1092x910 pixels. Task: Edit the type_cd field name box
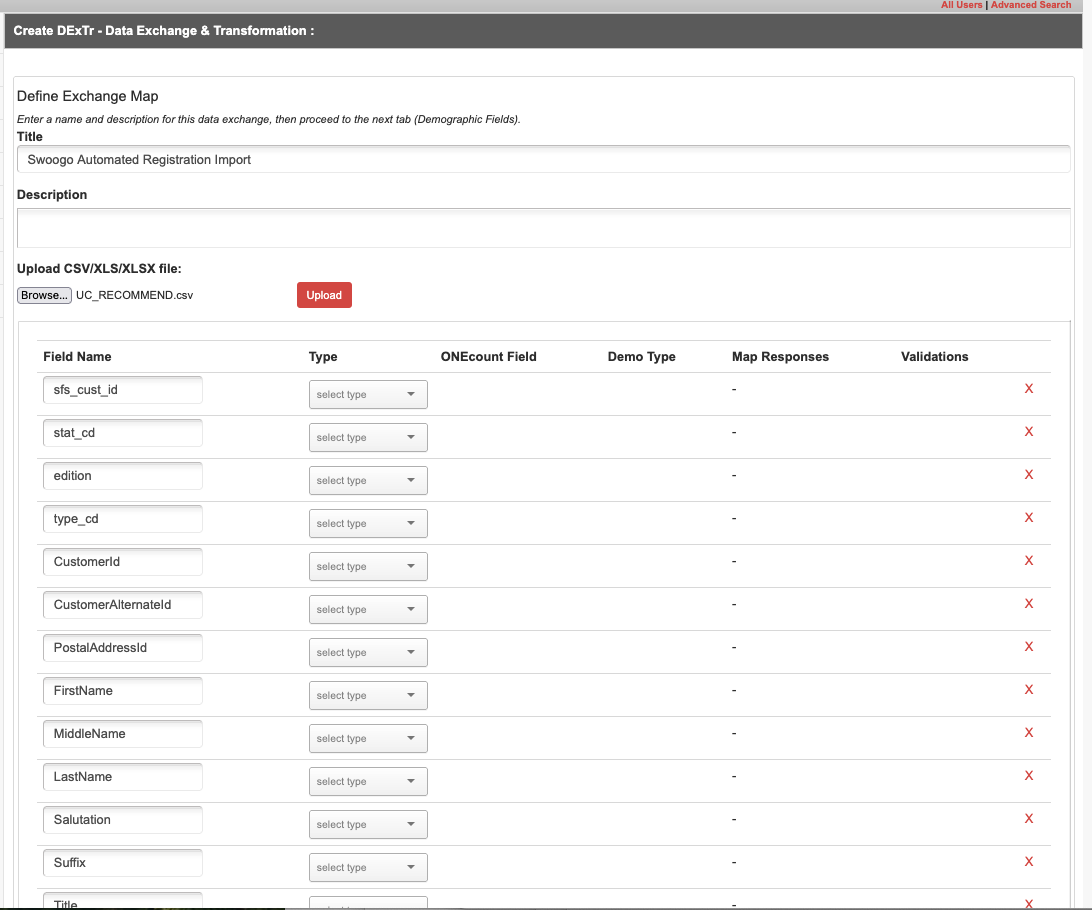(x=123, y=519)
